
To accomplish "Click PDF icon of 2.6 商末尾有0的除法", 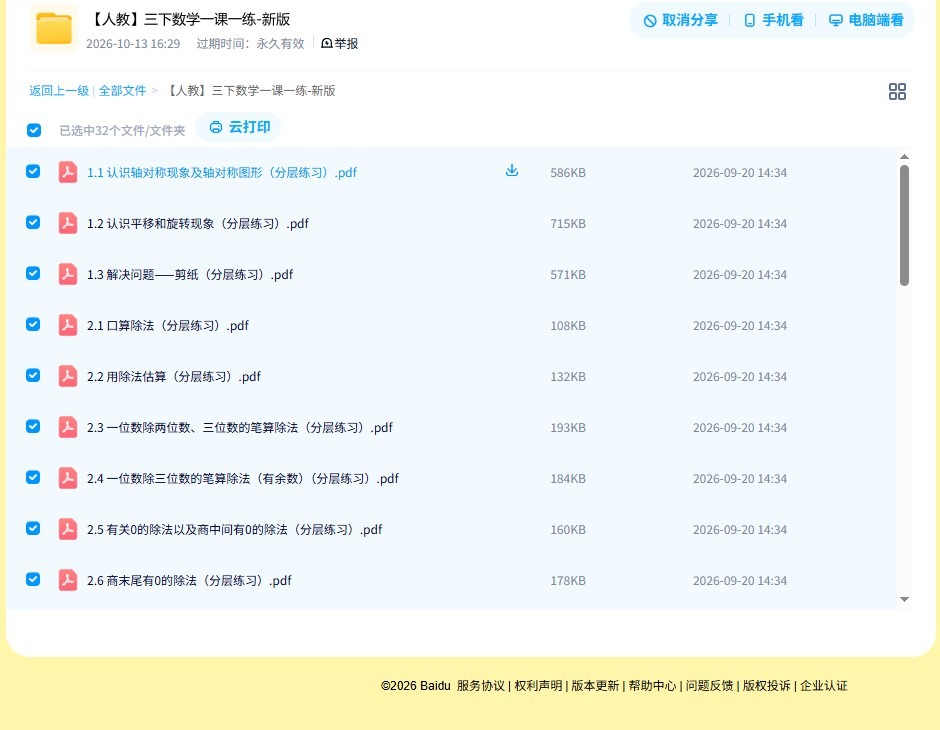I will (68, 580).
